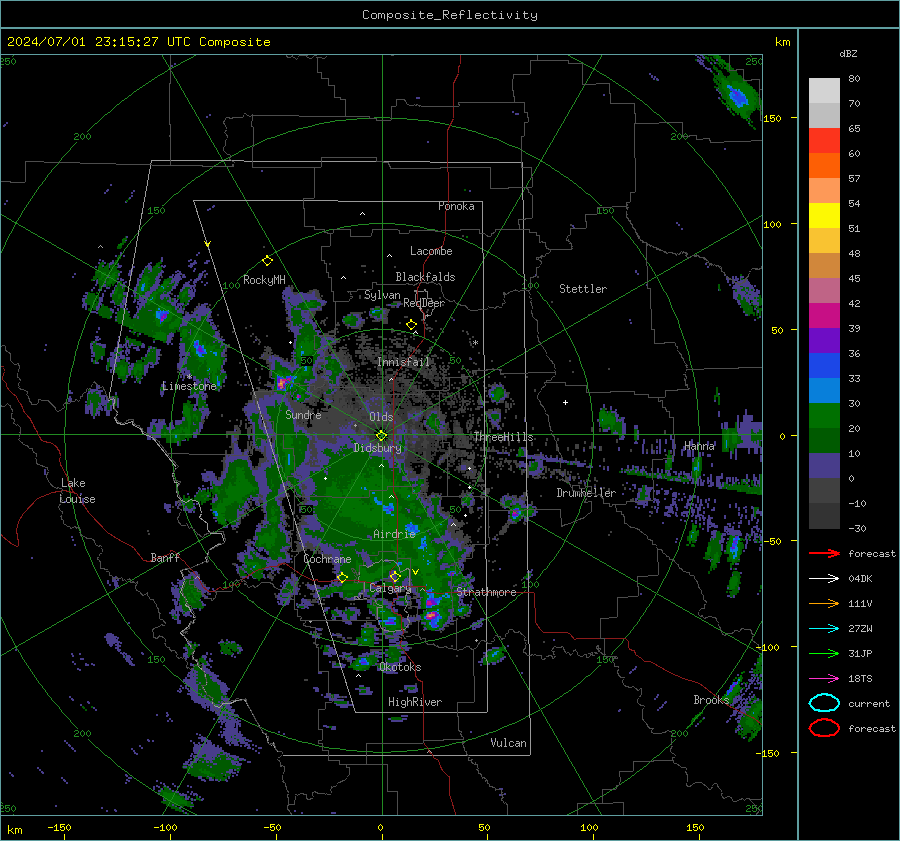
Task: Click the Strathmore label
Action: pos(486,592)
